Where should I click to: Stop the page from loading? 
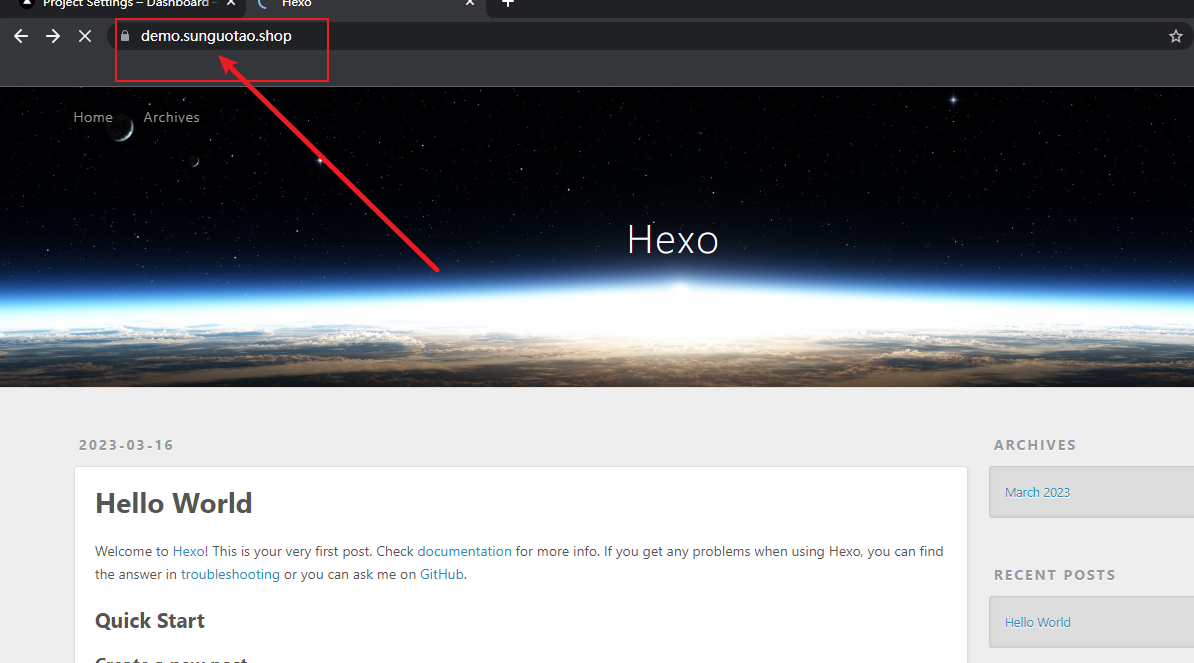coord(85,36)
